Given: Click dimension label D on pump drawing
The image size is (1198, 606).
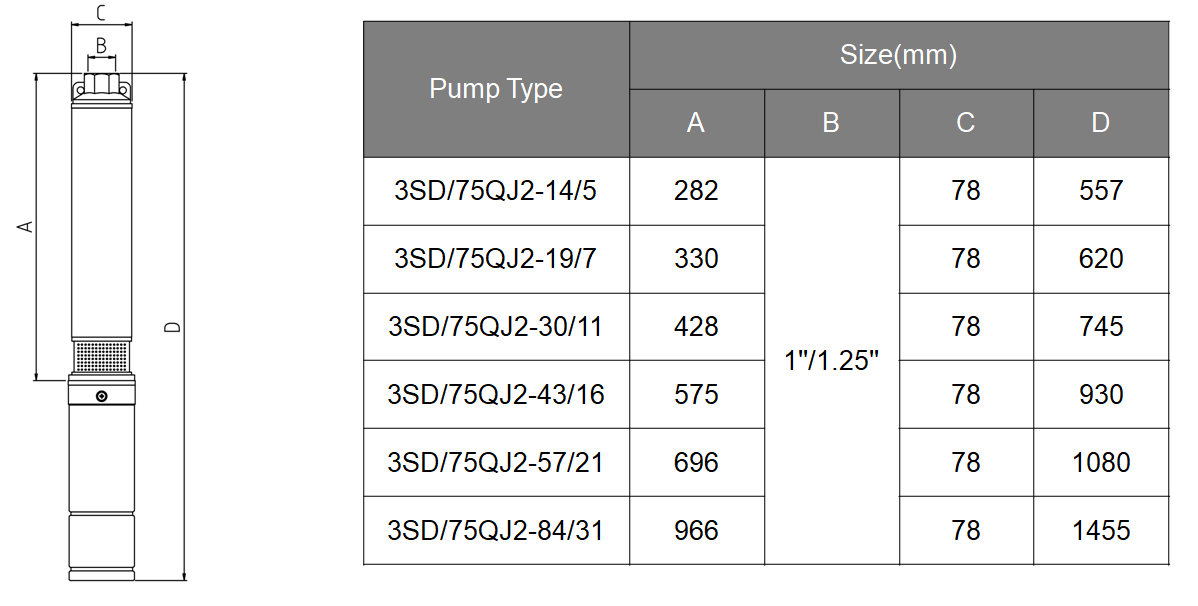Looking at the screenshot, I should 174,327.
